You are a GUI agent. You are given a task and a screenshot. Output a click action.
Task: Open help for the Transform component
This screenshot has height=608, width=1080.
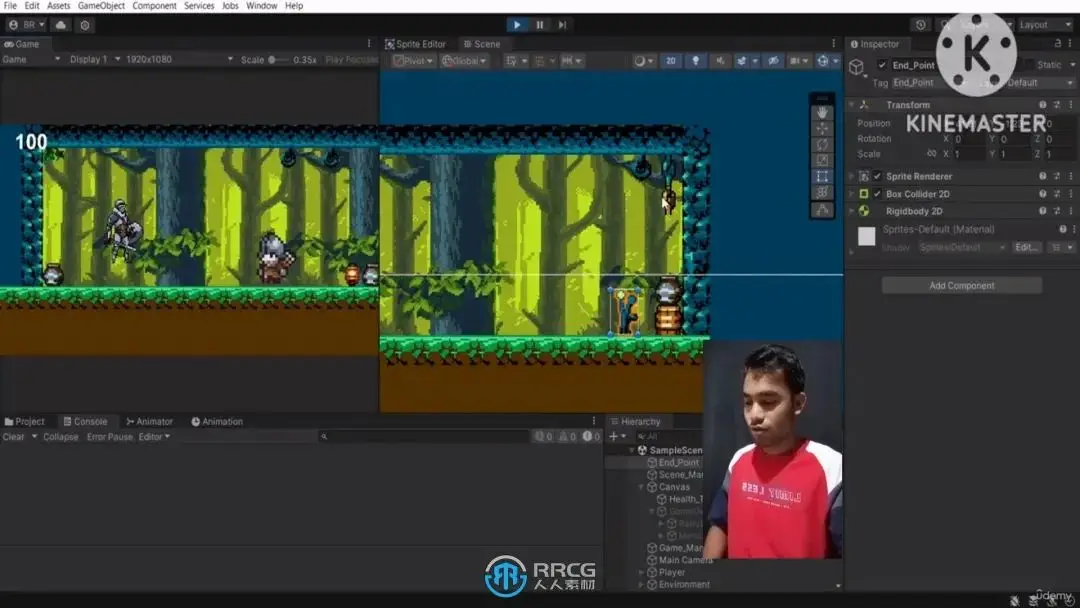[1042, 105]
